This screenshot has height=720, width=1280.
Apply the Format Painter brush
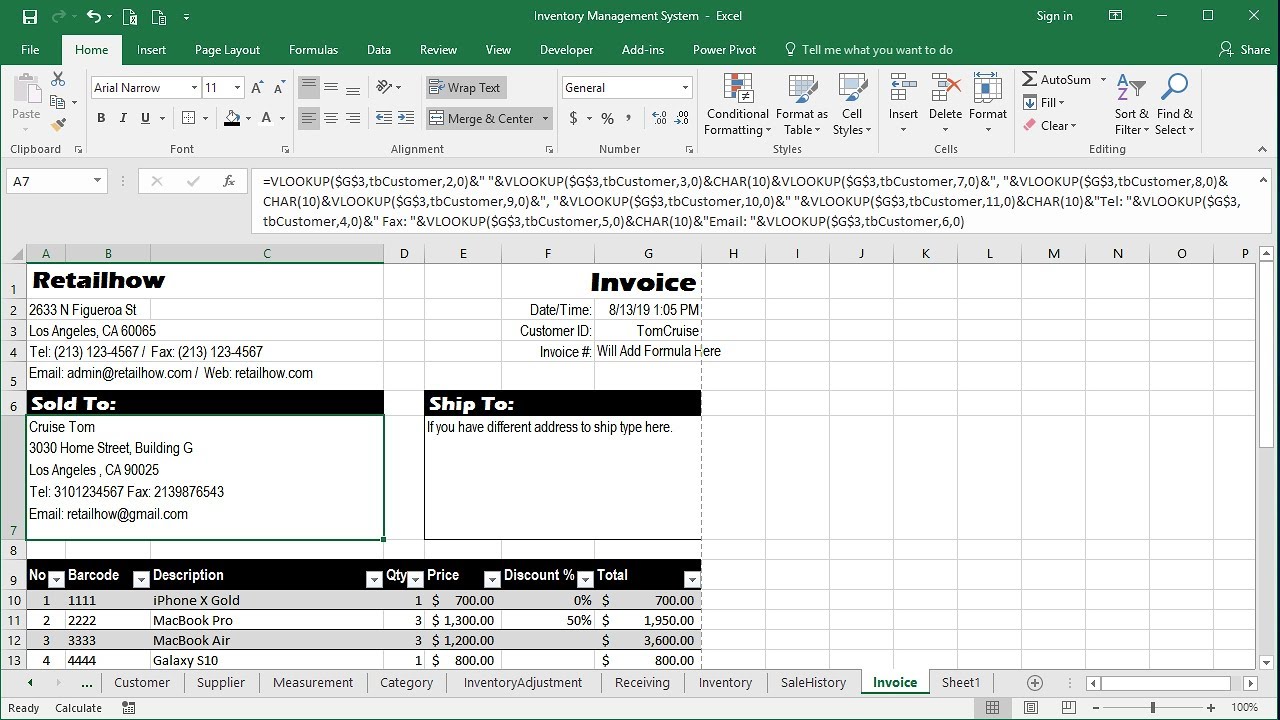[58, 125]
